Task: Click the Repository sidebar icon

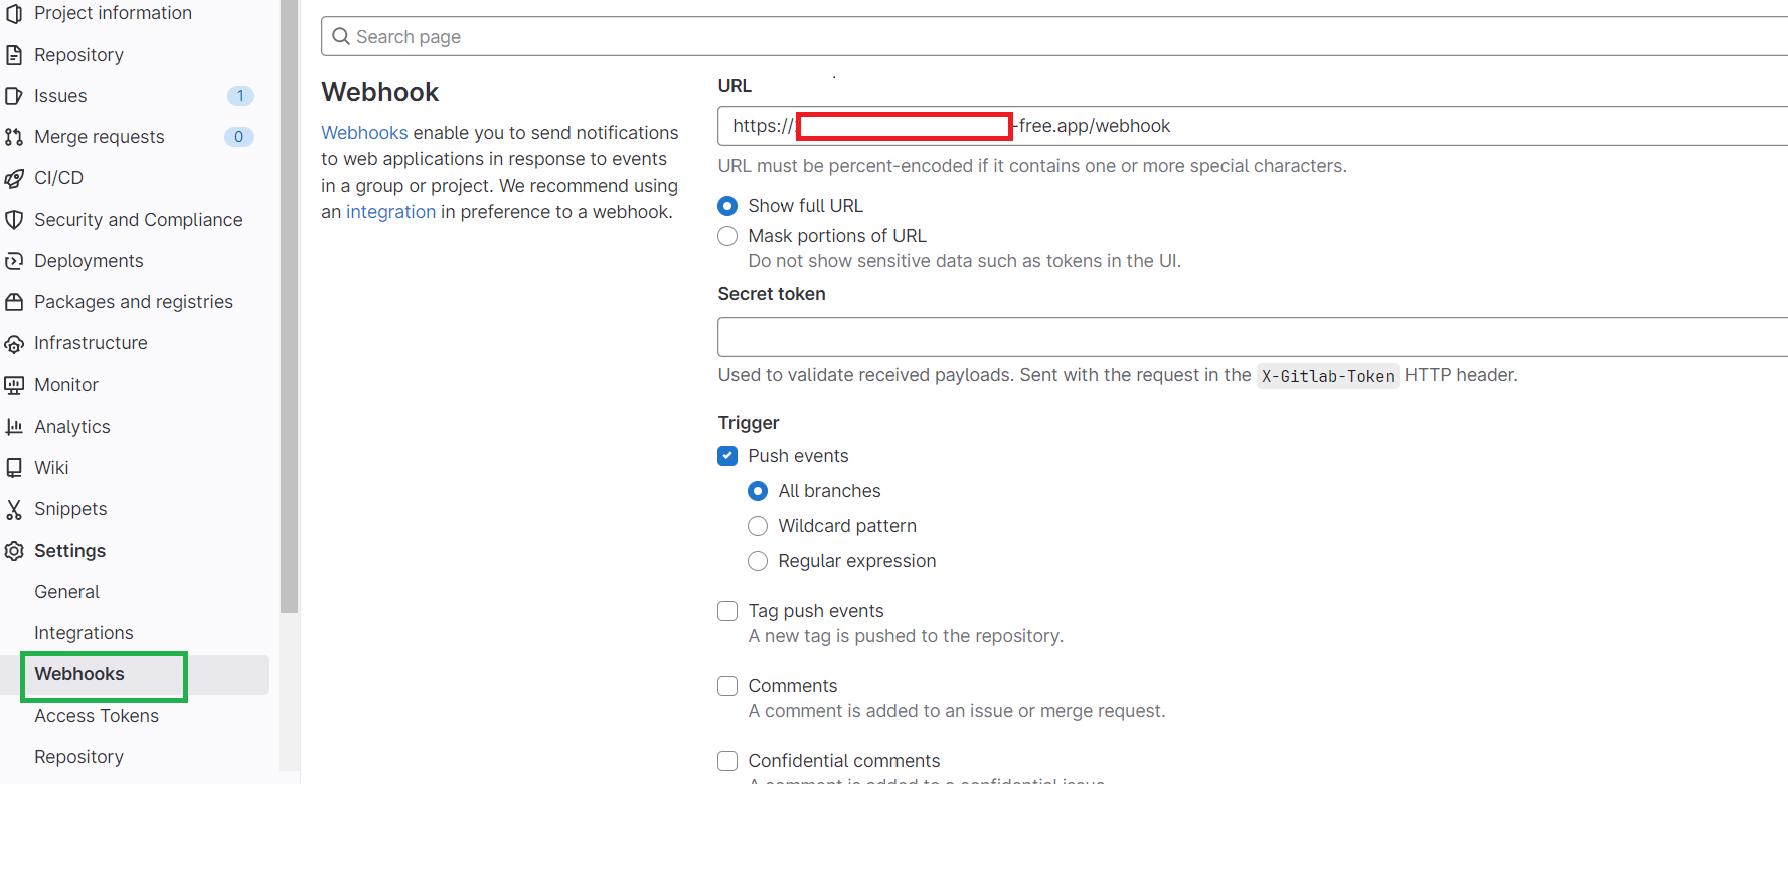Action: coord(14,55)
